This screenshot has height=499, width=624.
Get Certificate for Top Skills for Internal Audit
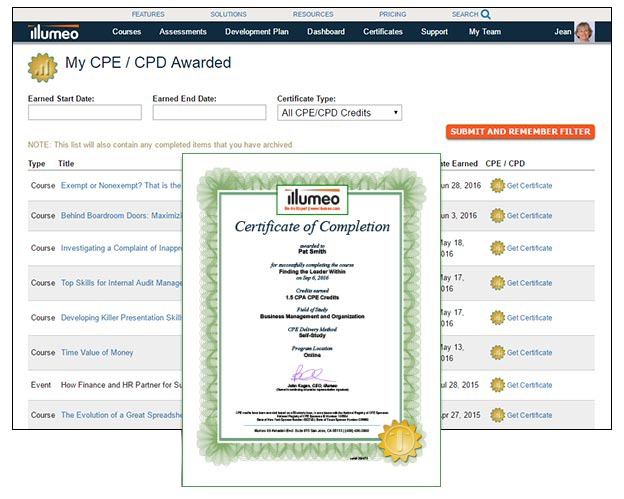529,283
